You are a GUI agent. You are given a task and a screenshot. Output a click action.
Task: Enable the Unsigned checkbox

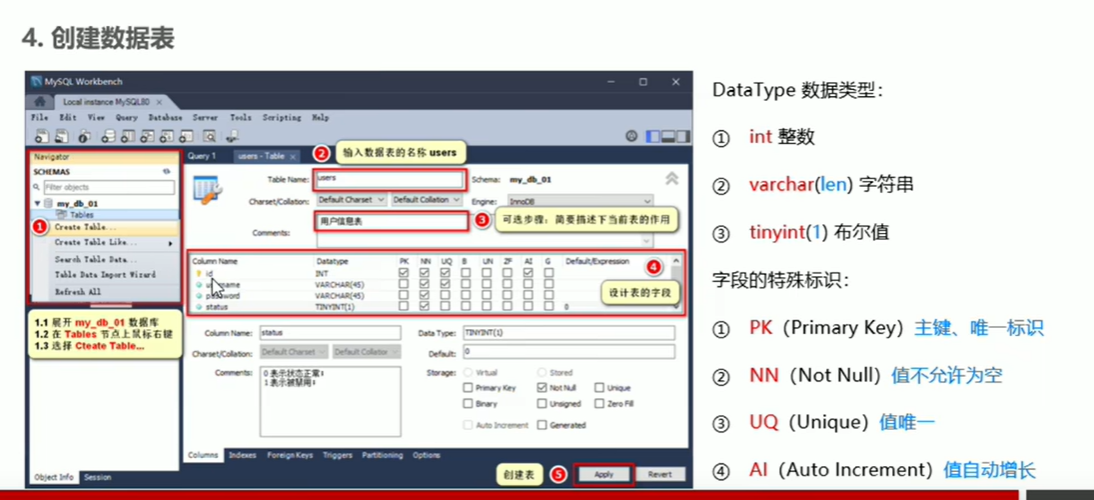542,404
